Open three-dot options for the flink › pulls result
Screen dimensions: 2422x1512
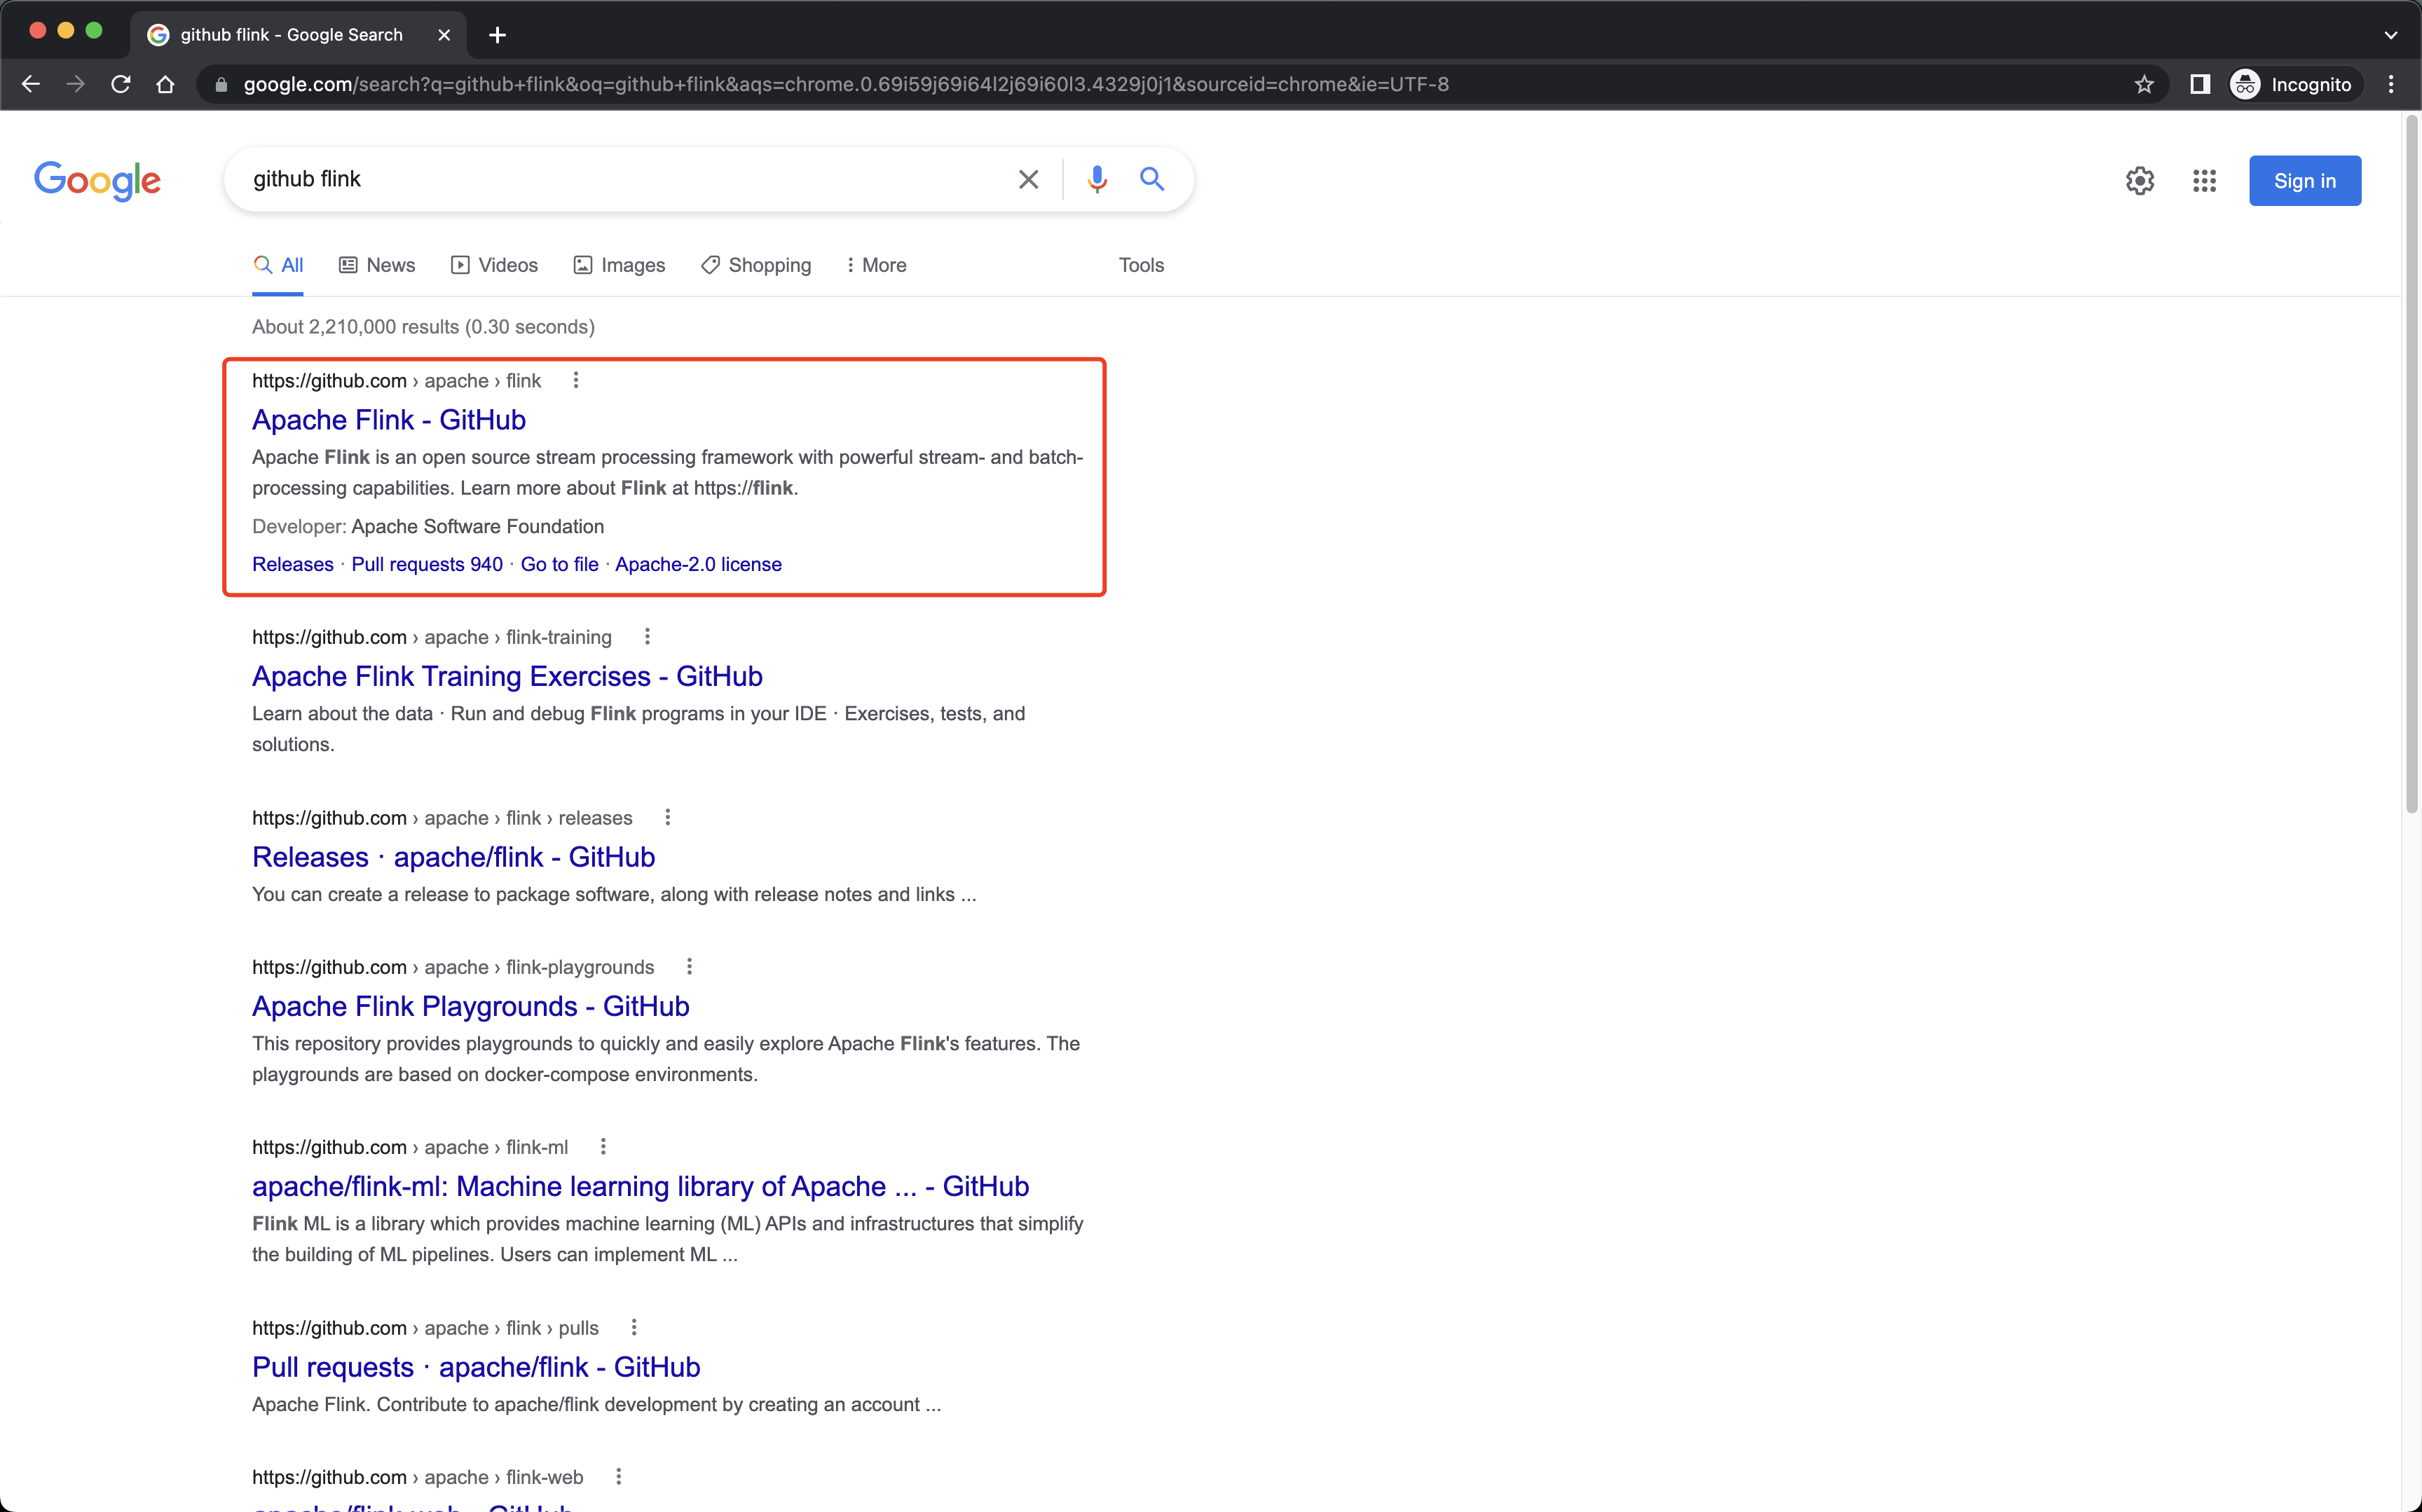coord(634,1327)
